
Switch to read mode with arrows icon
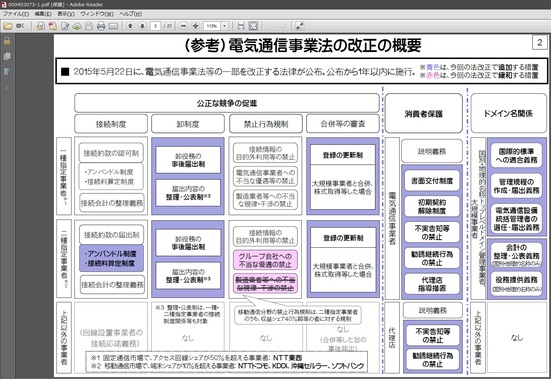click(299, 26)
